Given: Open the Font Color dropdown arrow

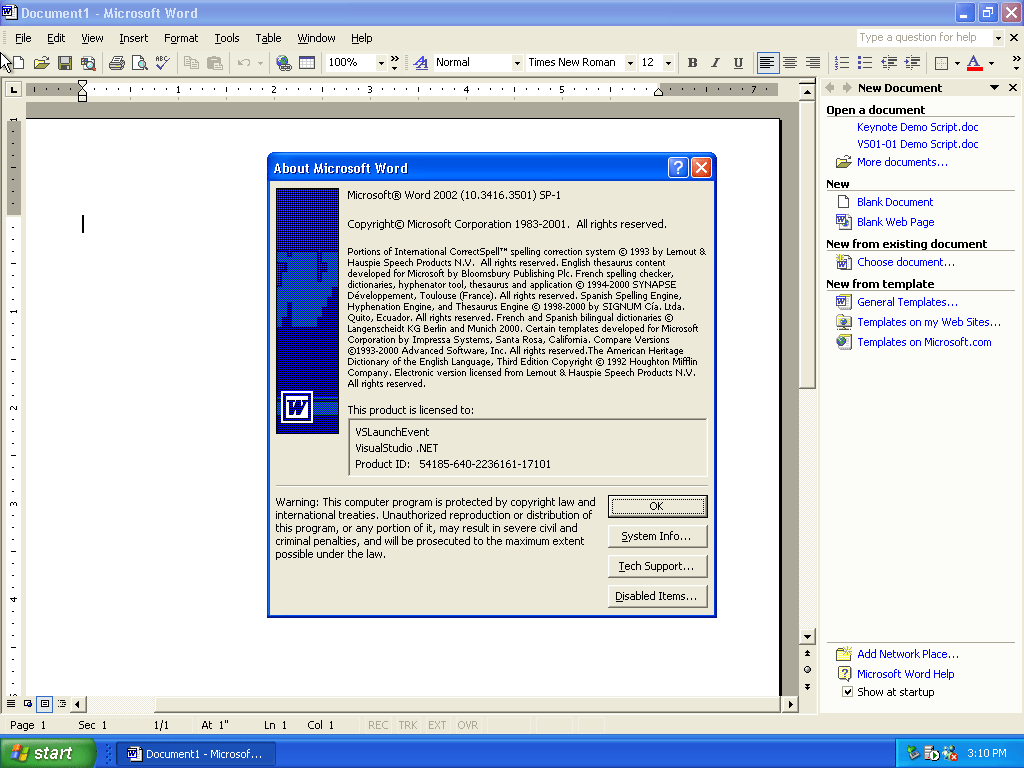Looking at the screenshot, I should click(991, 63).
